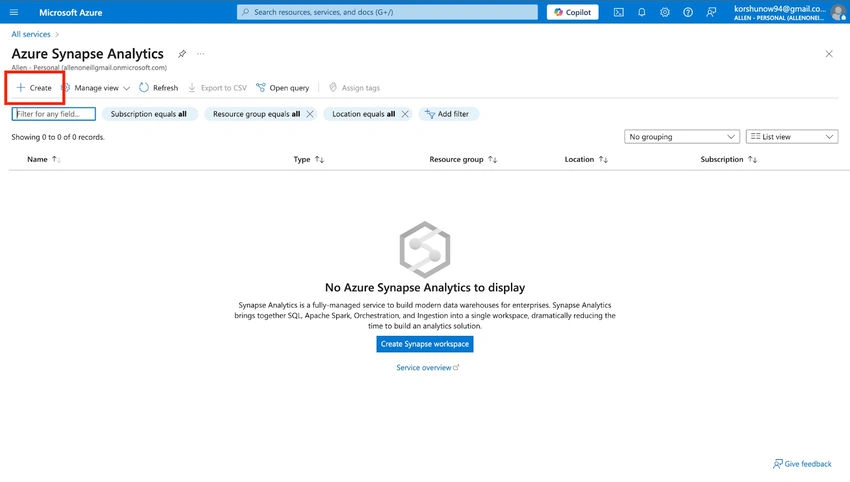Open Copilot

point(572,12)
